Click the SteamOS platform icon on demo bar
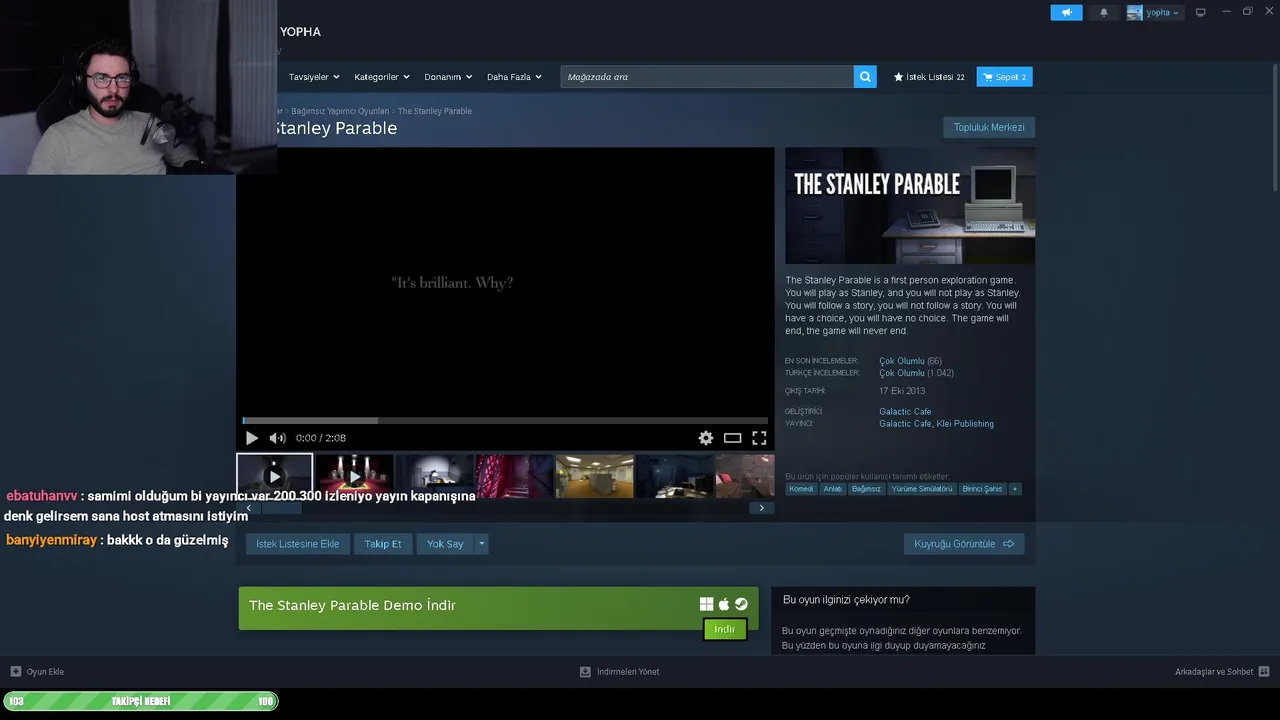The image size is (1280, 720). 741,604
